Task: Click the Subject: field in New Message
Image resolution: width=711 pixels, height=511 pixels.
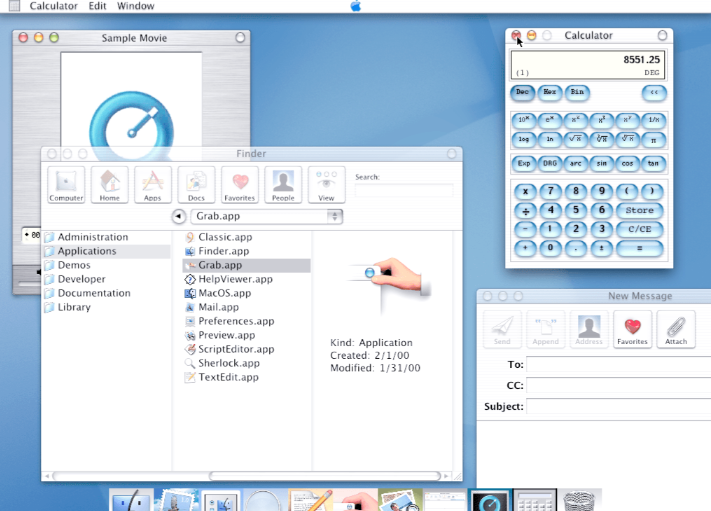Action: 618,406
